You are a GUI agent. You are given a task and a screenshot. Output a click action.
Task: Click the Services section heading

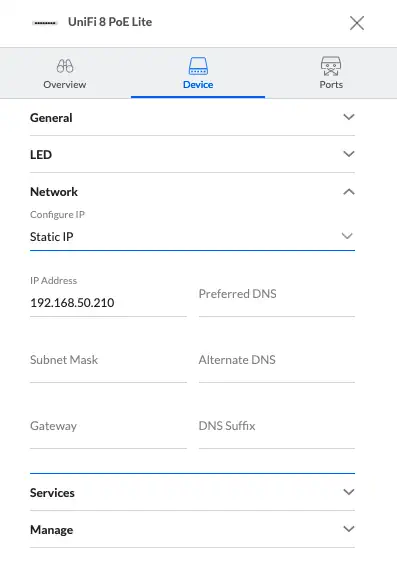coord(52,493)
